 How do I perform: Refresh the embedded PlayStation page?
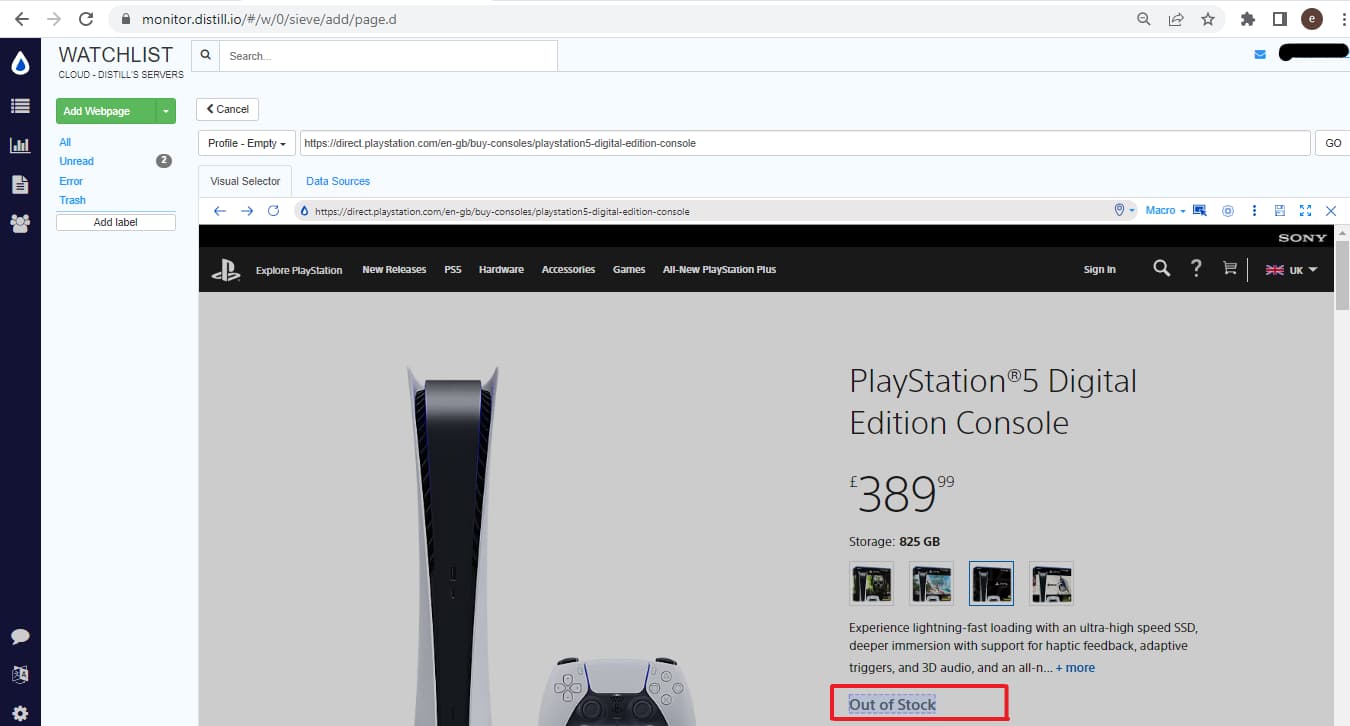tap(273, 211)
